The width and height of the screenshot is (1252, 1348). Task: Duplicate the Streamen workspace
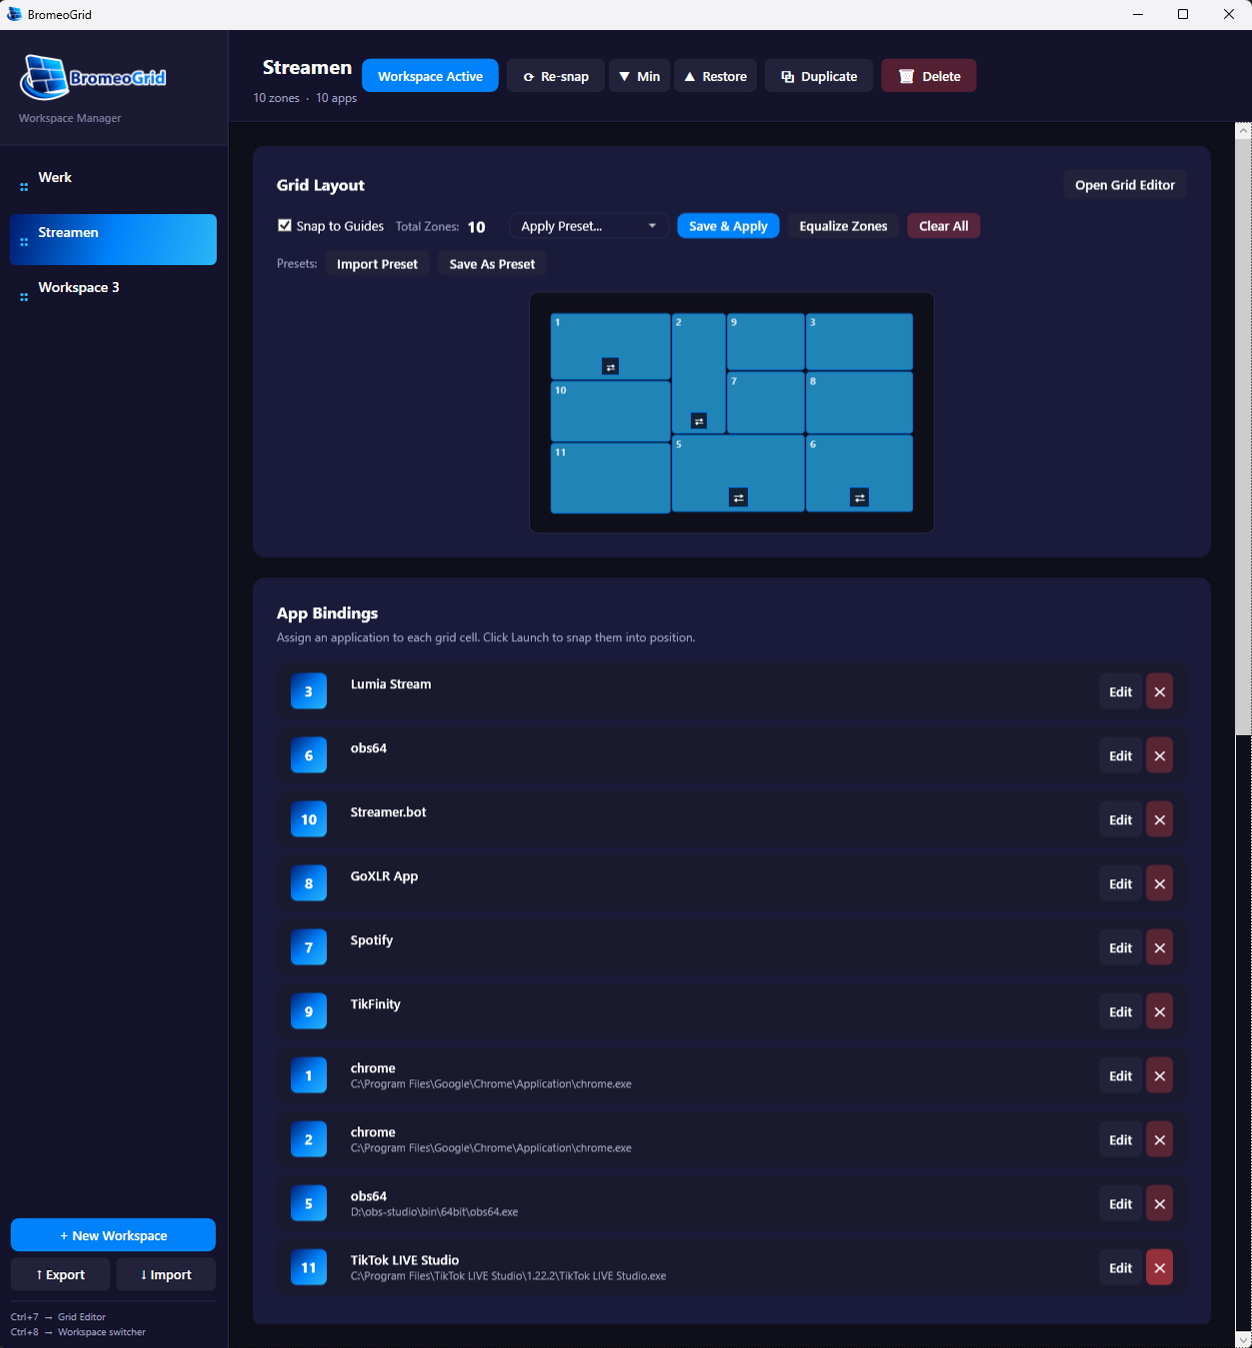818,75
